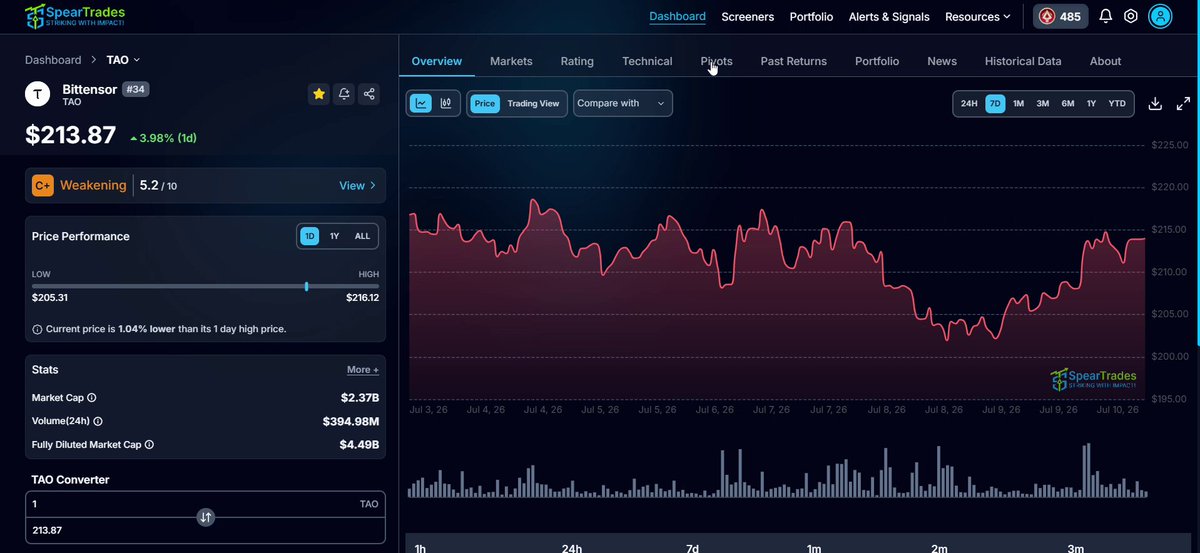
Task: Click the $4.49B diluted cap value
Action: point(359,444)
